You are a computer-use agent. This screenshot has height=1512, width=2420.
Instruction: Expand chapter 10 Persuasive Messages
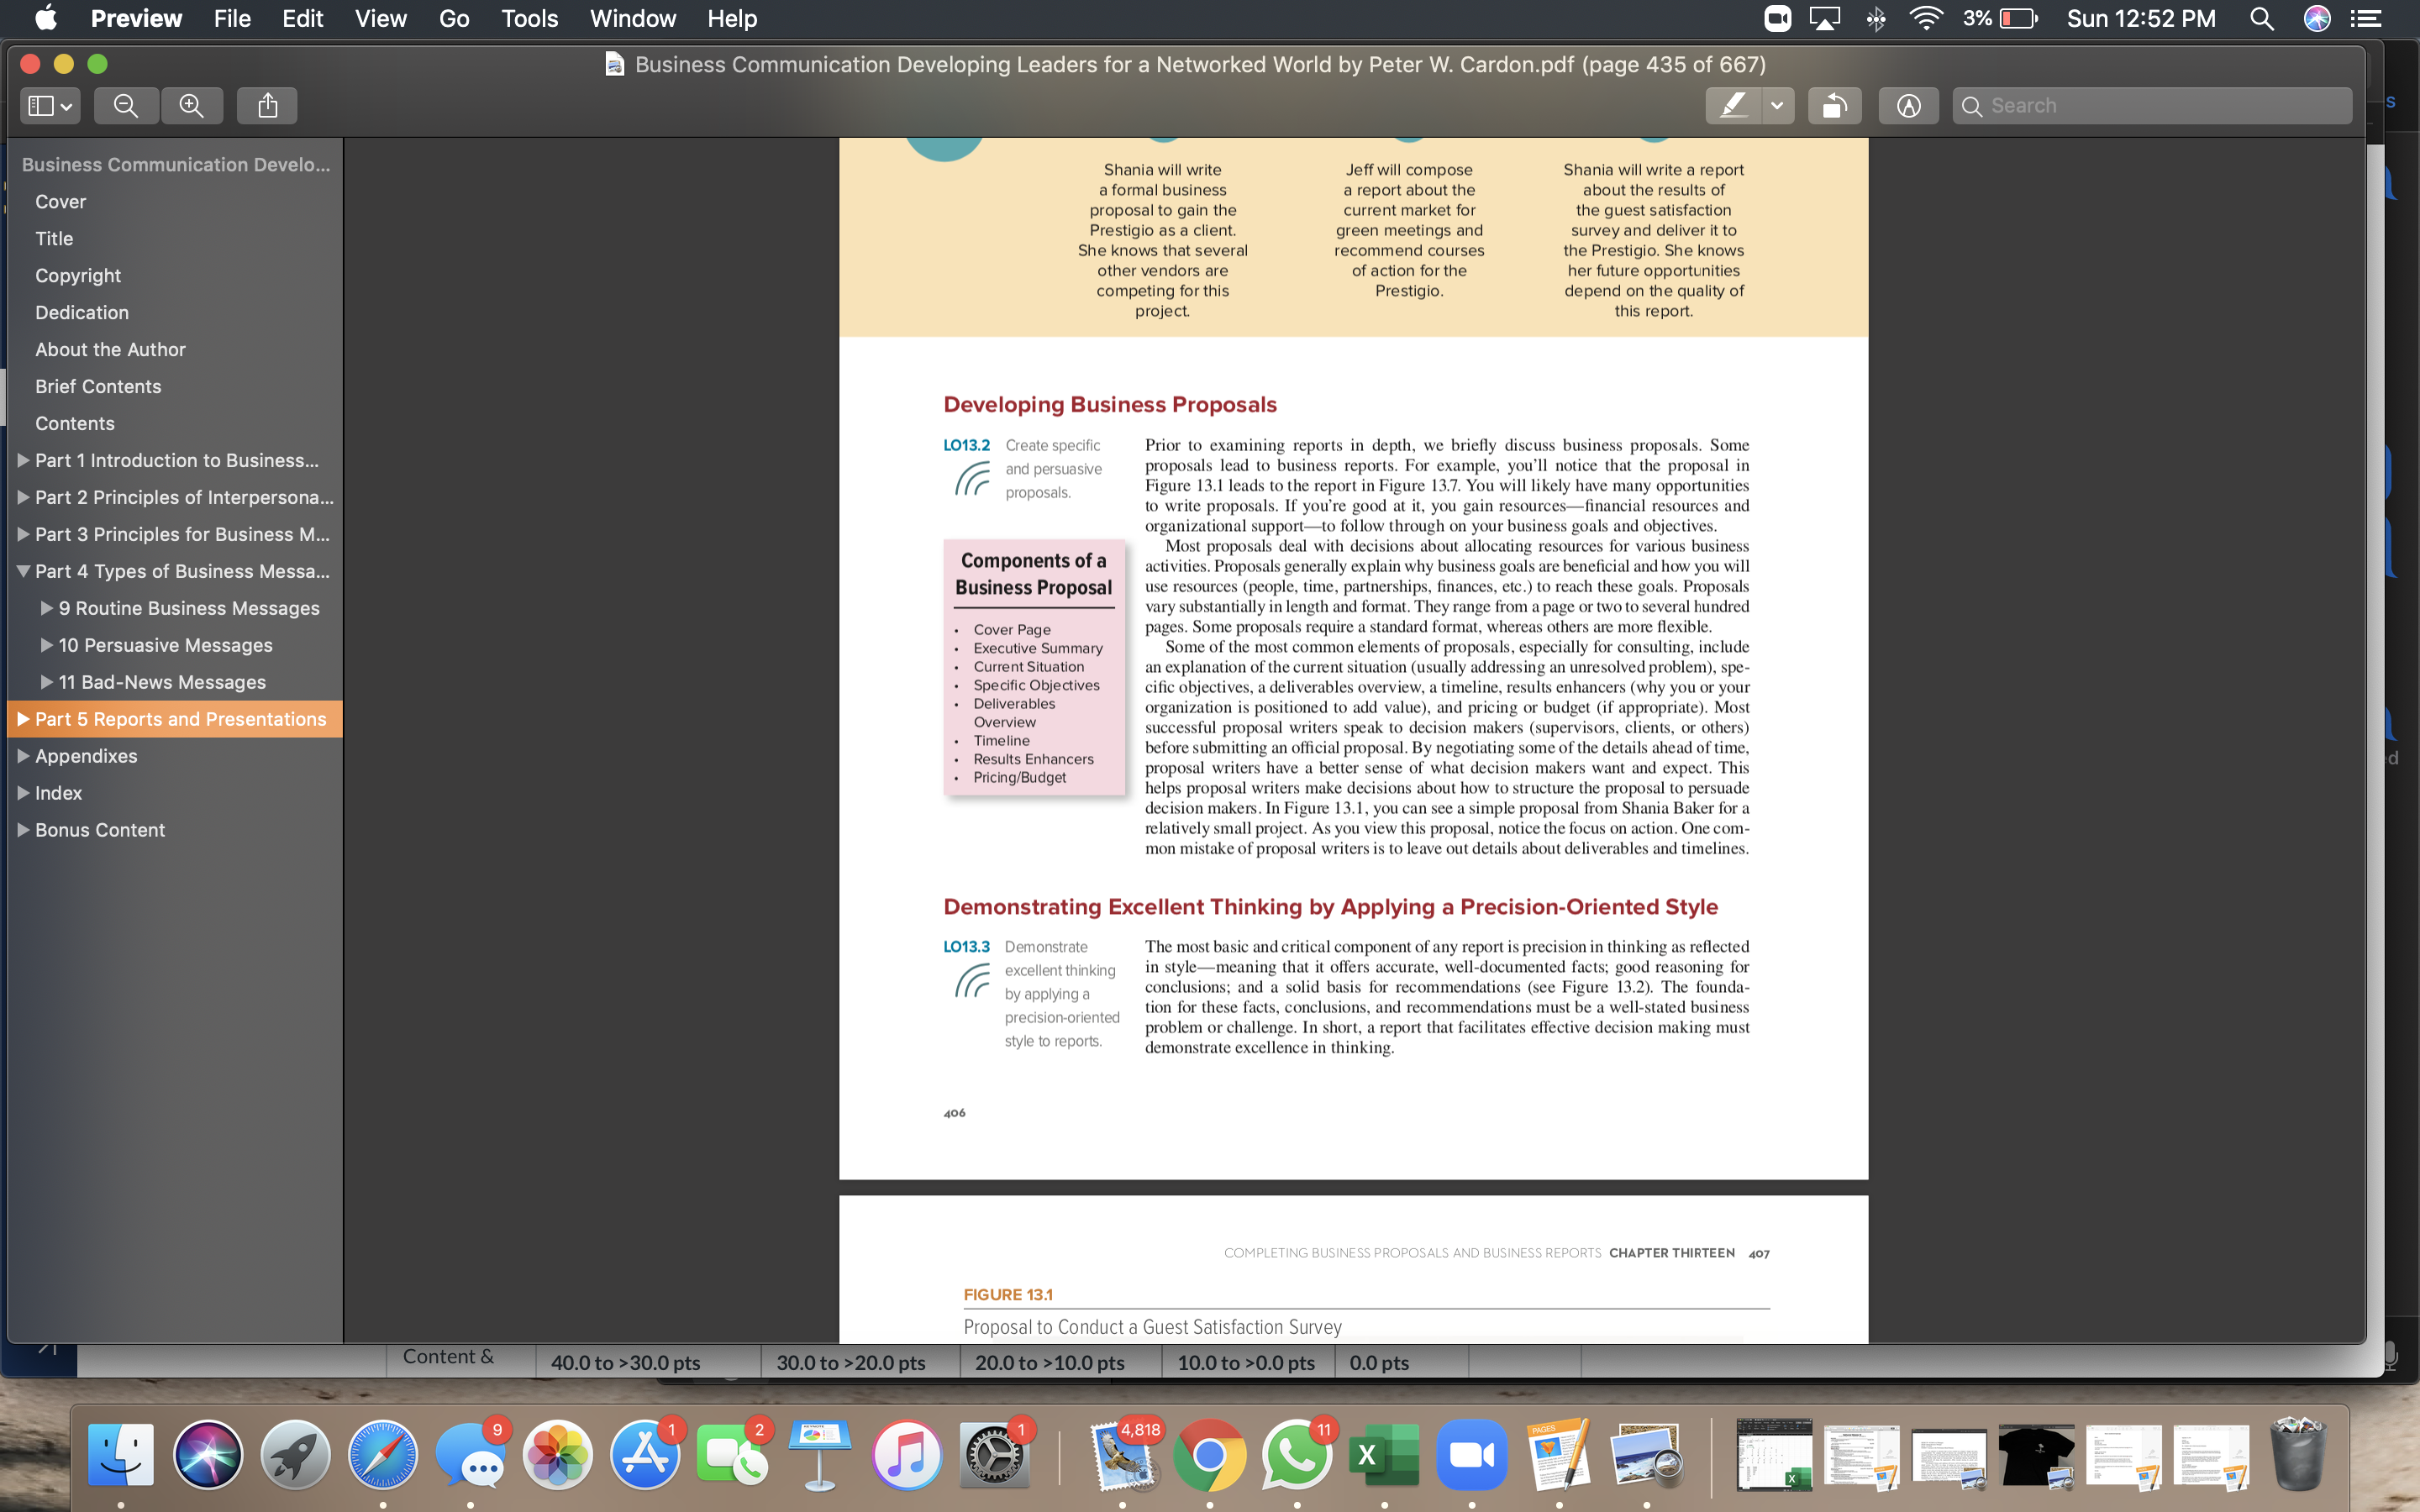[x=46, y=645]
